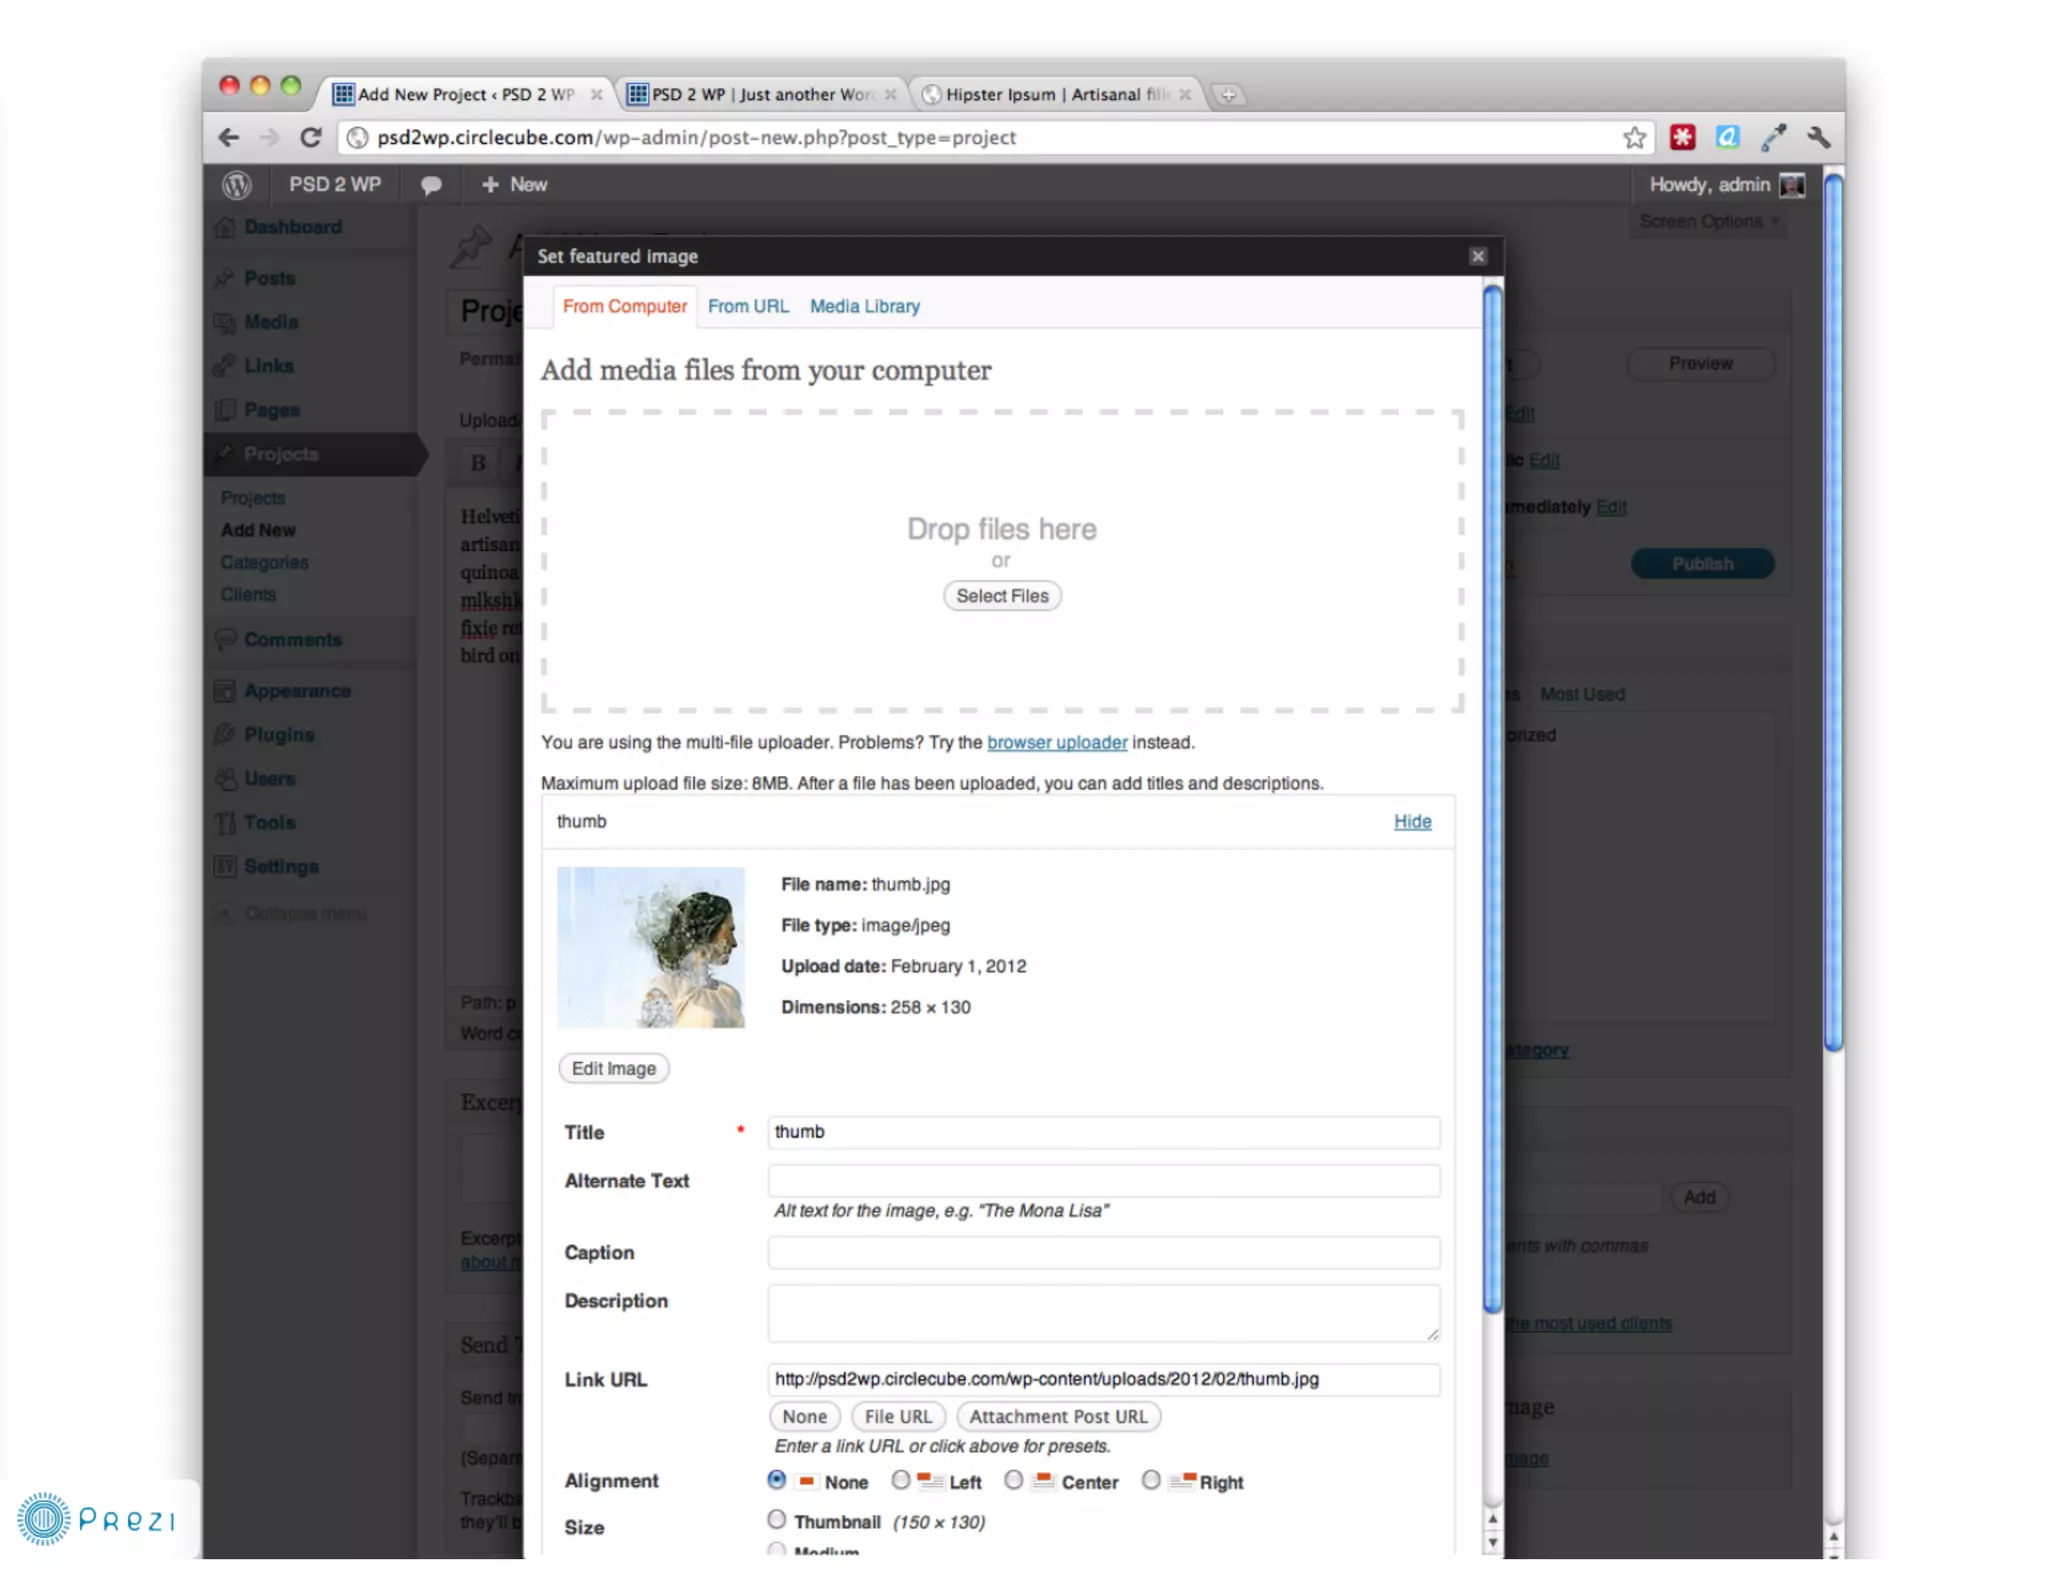Click into the Alternate Text field
2048x1582 pixels.
coord(1104,1181)
